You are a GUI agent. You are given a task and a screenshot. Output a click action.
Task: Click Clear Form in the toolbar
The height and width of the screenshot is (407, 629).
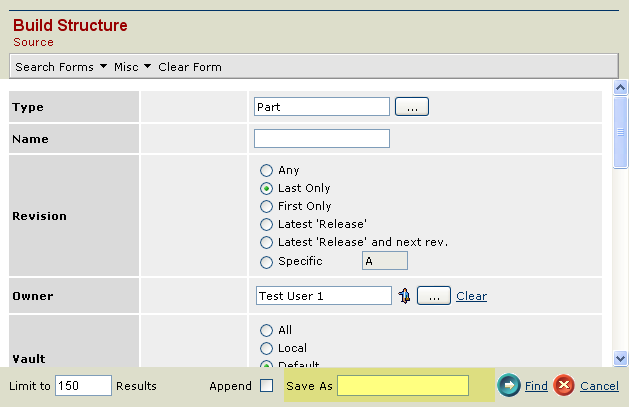click(190, 67)
